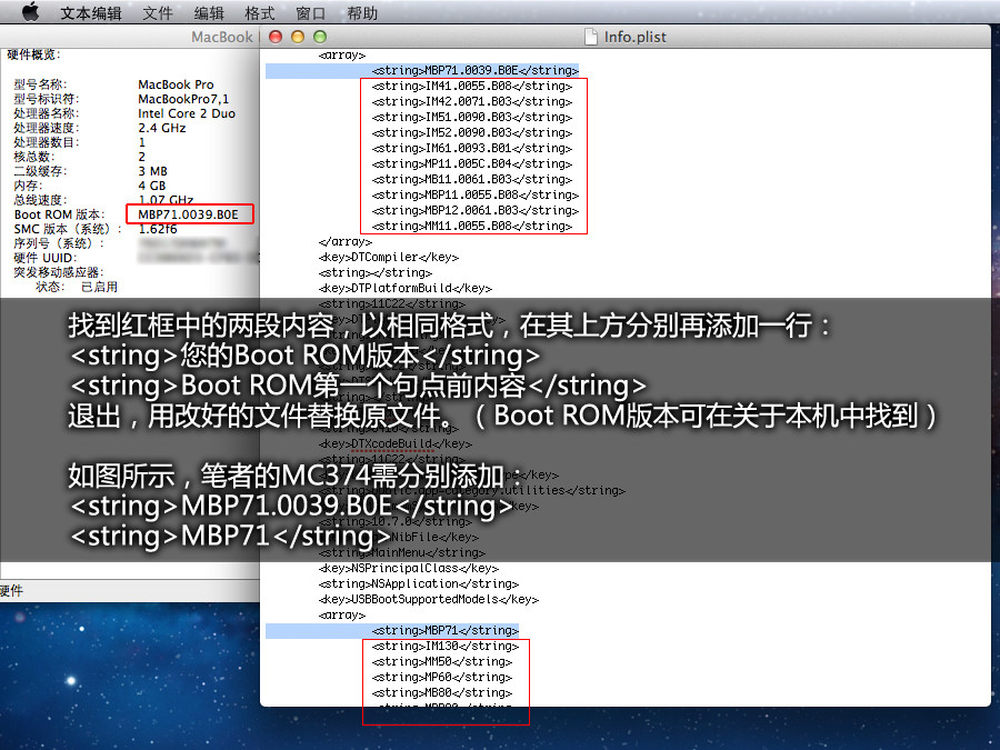Click the IM41.0055.B08 string line
This screenshot has height=750, width=1000.
tap(472, 86)
